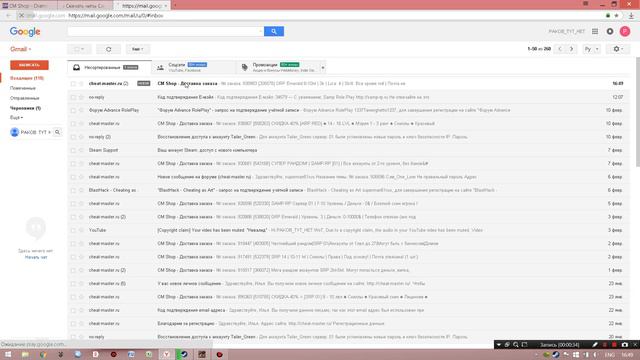Switch to CM Shop browser tab
Image resolution: width=640 pixels, height=360 pixels.
28,6
